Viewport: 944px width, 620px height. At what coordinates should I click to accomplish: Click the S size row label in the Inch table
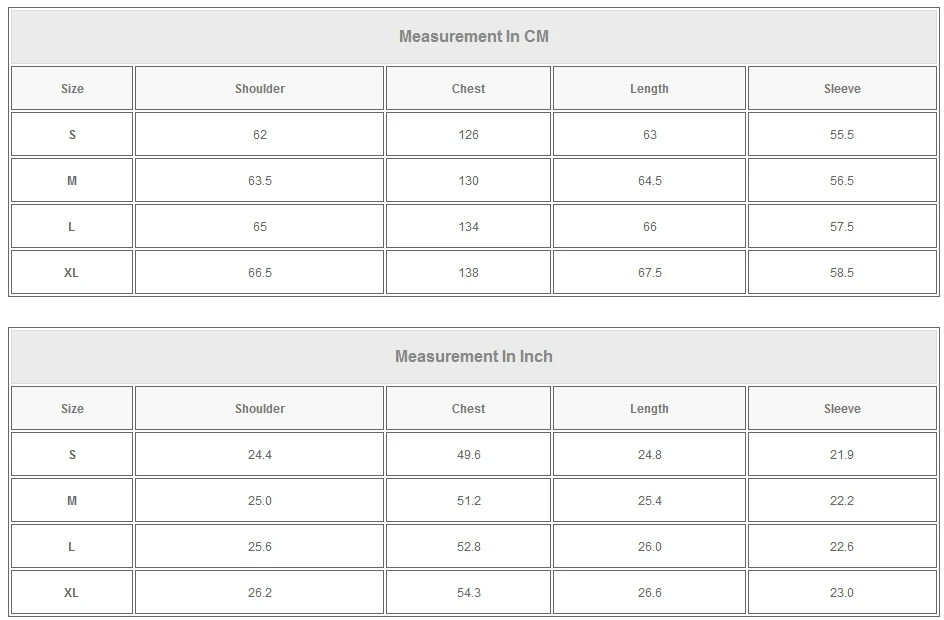point(72,455)
